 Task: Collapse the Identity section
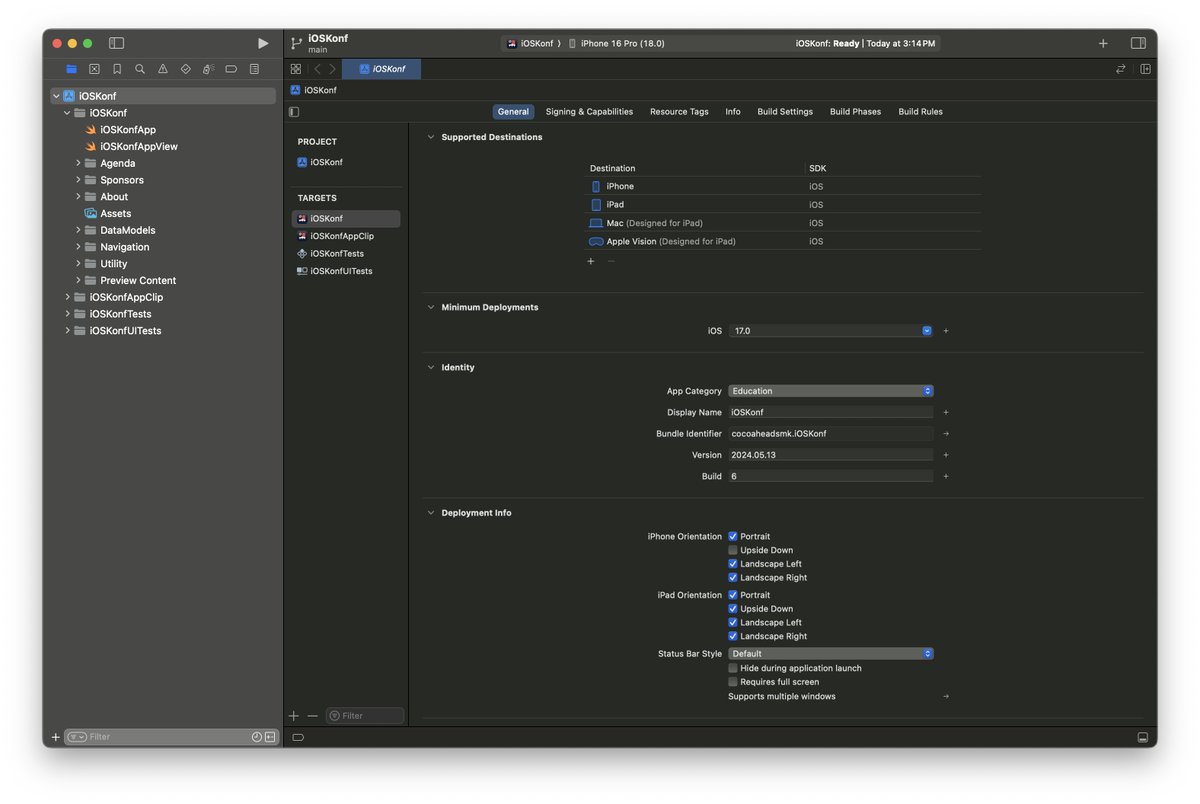point(431,367)
